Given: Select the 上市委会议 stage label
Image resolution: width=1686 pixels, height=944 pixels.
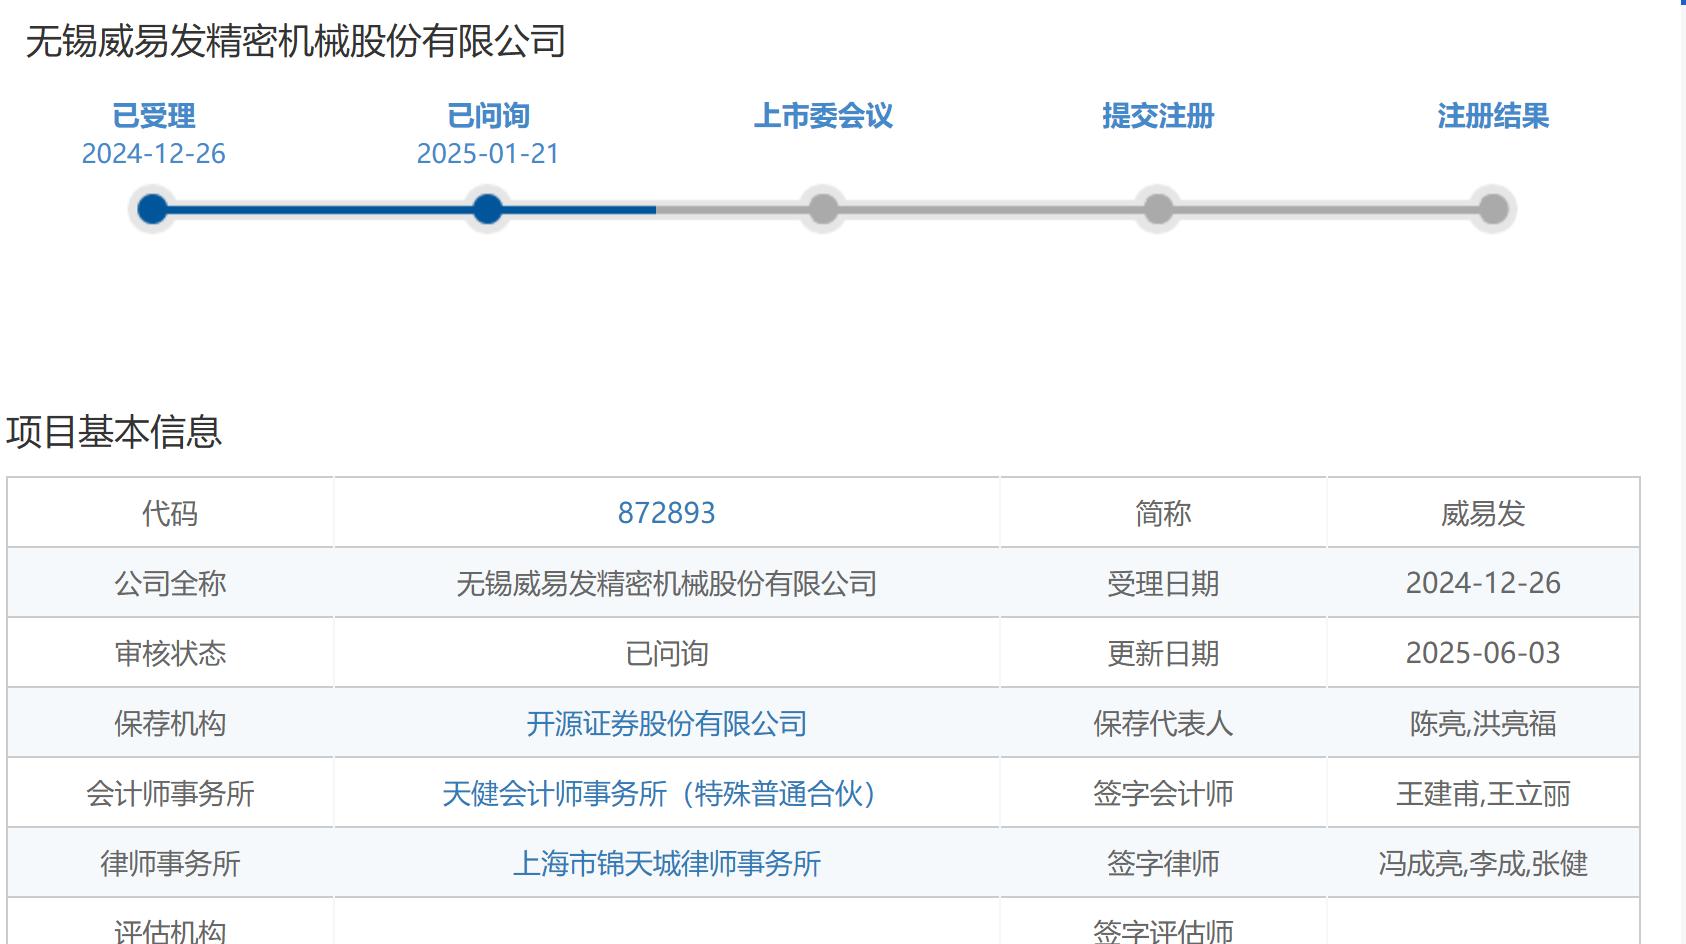Looking at the screenshot, I should point(823,116).
